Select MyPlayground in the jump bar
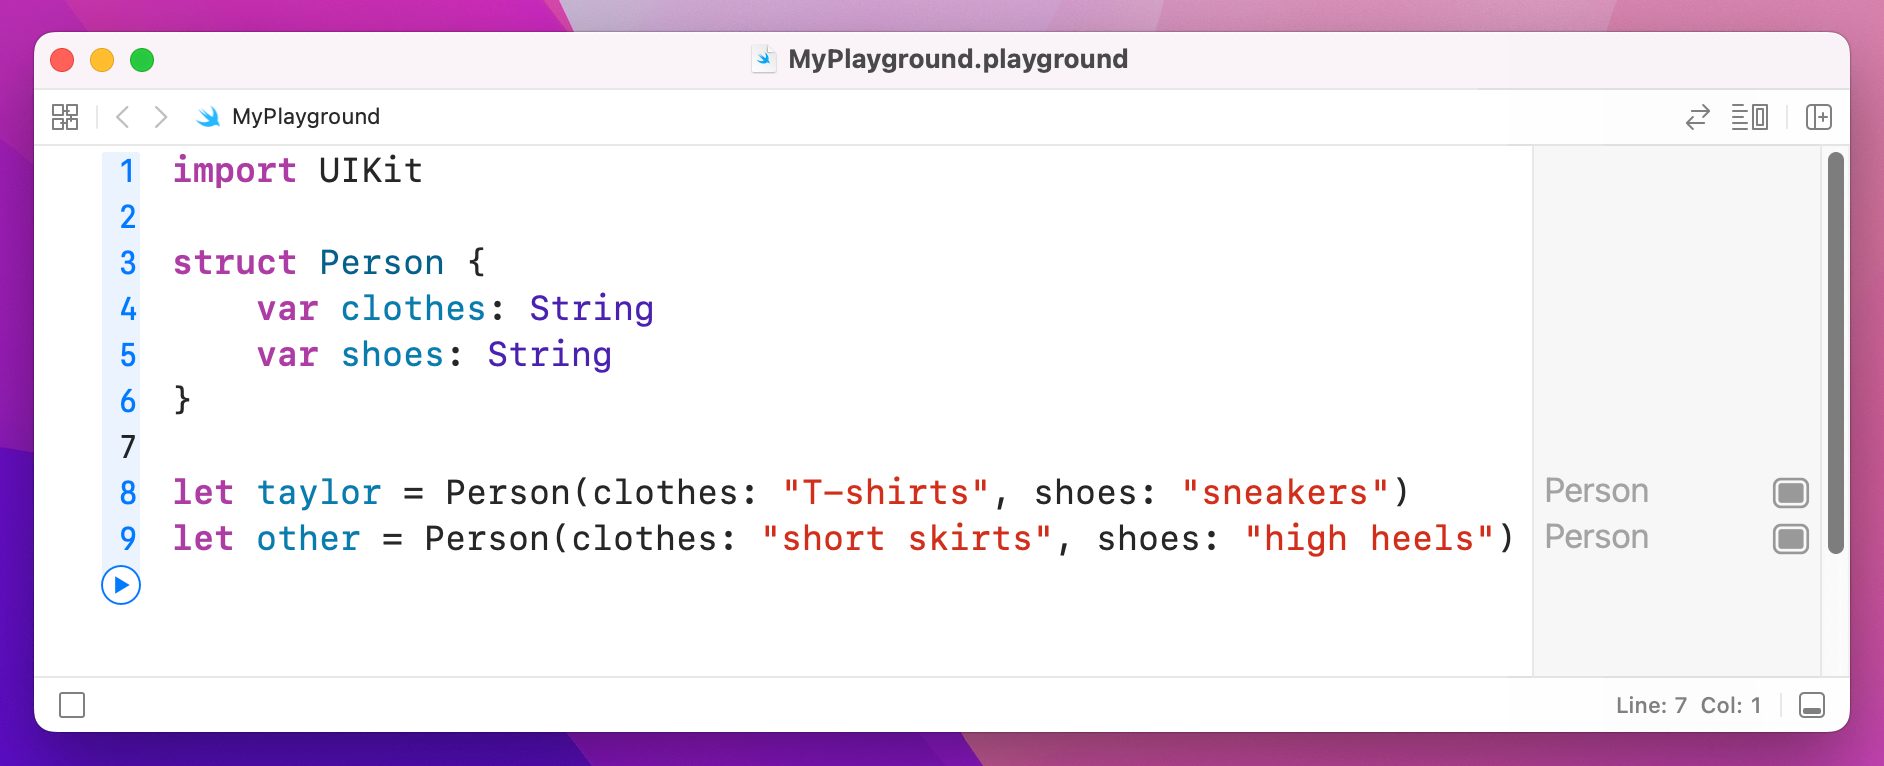This screenshot has width=1884, height=766. [x=306, y=117]
